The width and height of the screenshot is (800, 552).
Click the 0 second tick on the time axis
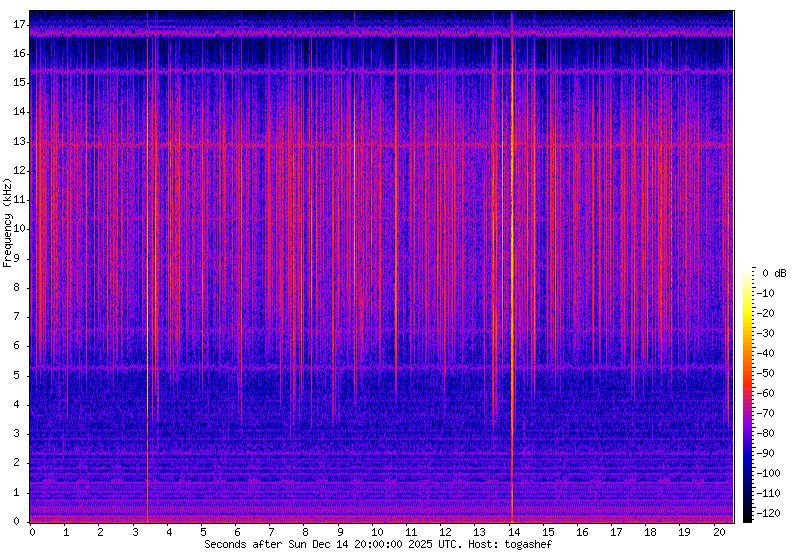click(32, 532)
